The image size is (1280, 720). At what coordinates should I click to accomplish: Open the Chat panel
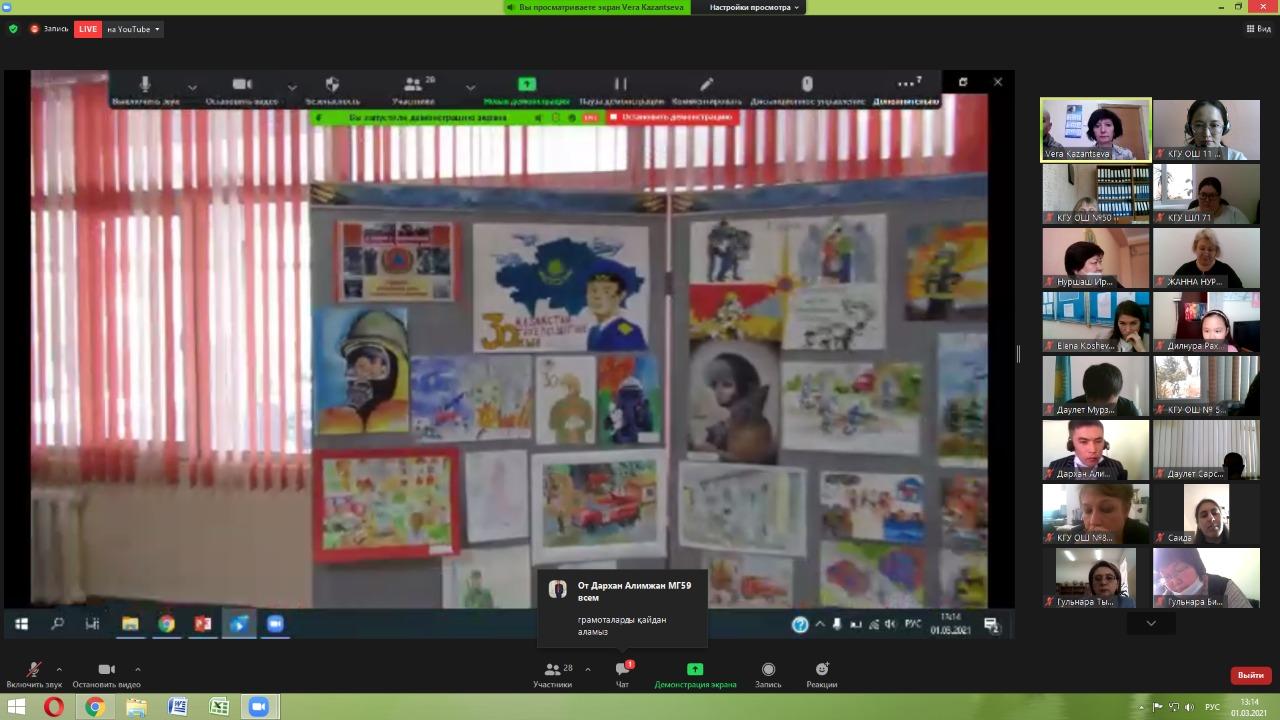point(622,674)
